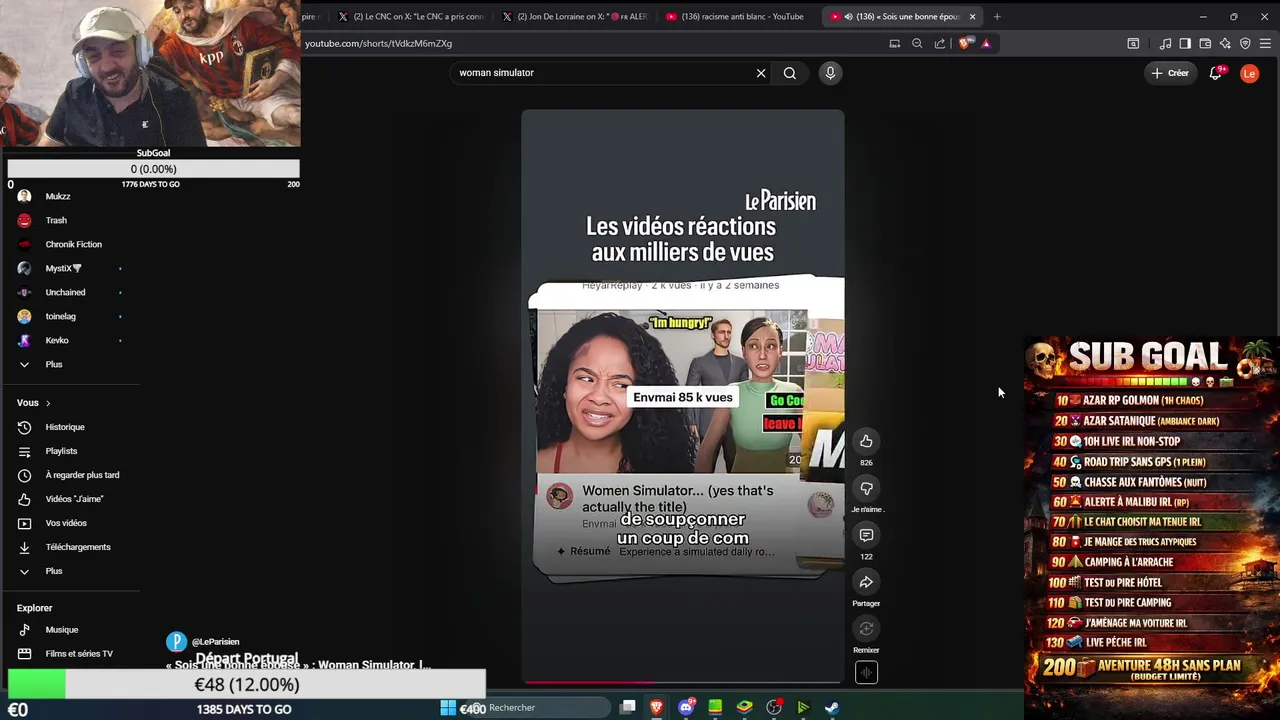Open MystiX subscription channel
The width and height of the screenshot is (1280, 720).
coord(63,268)
